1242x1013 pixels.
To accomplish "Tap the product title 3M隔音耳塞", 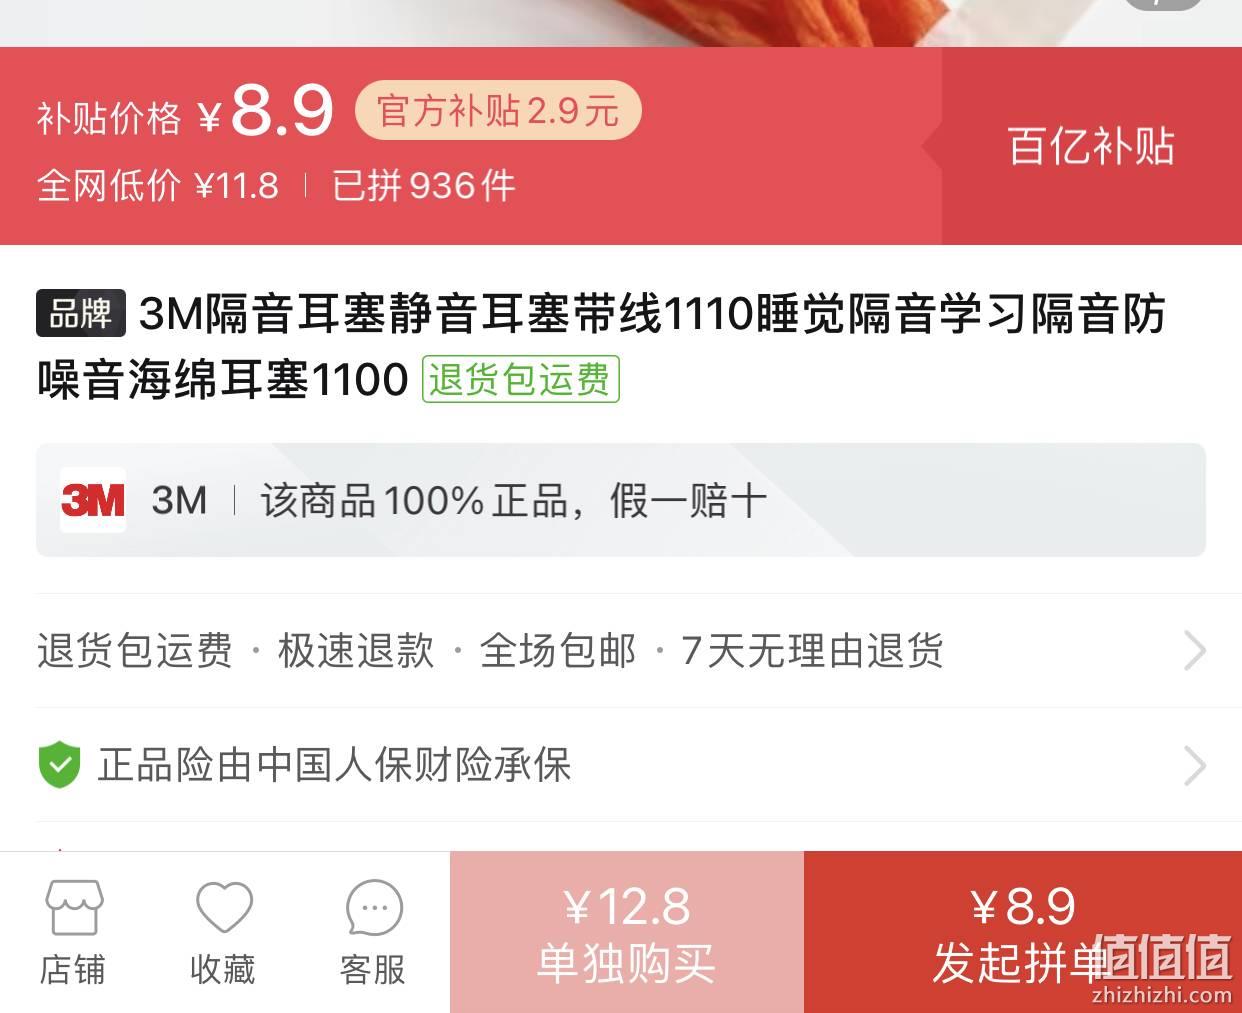I will (x=601, y=346).
